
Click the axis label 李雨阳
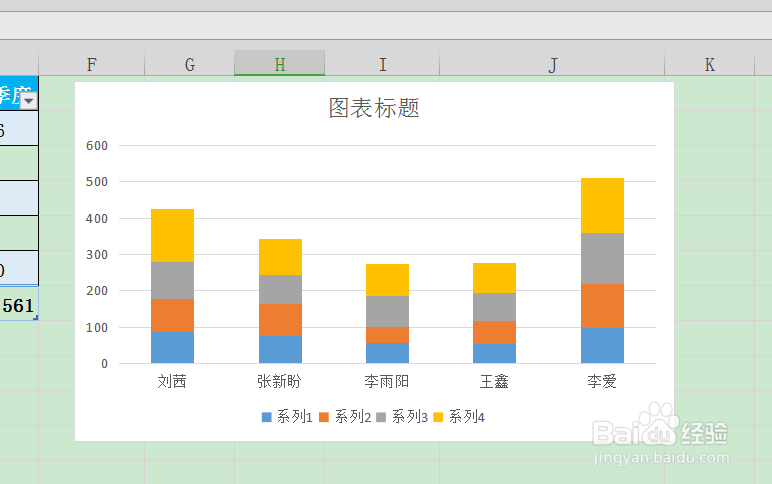tap(386, 381)
